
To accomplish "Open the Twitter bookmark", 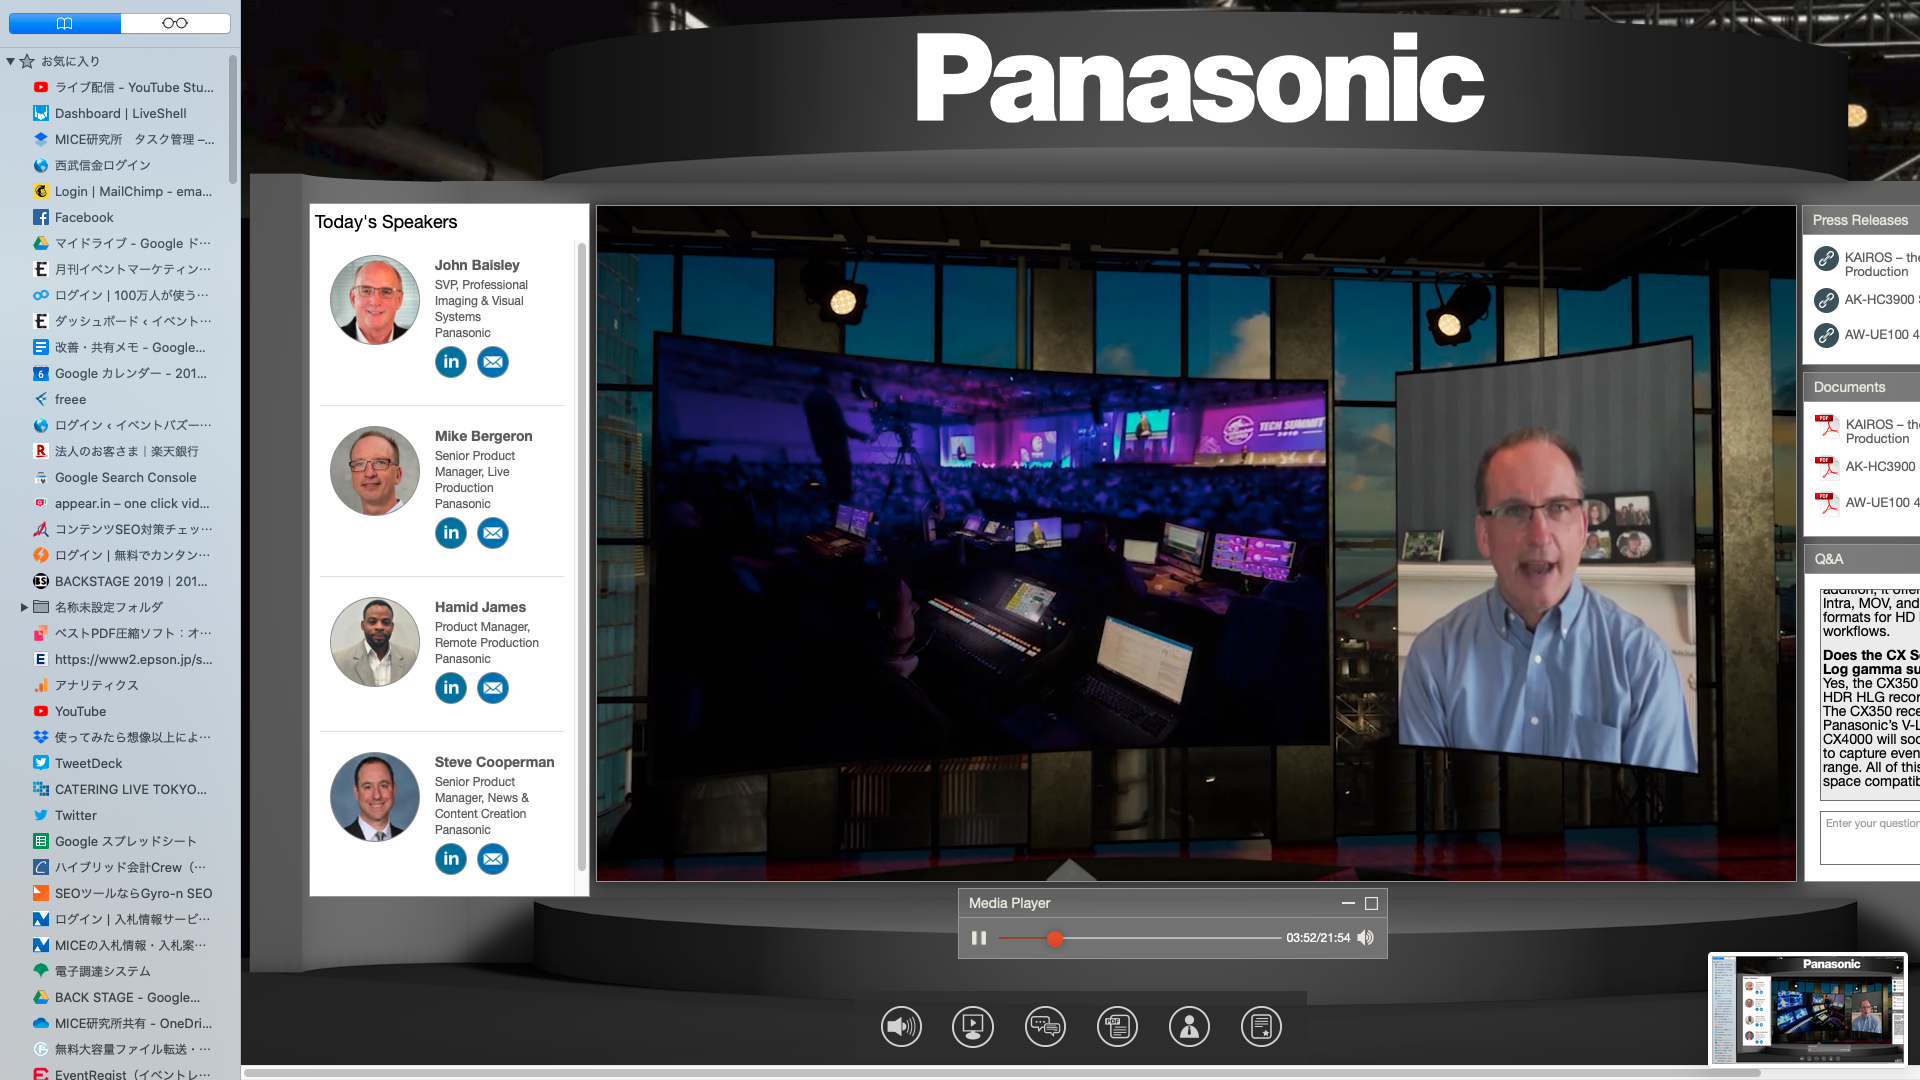I will (x=65, y=816).
